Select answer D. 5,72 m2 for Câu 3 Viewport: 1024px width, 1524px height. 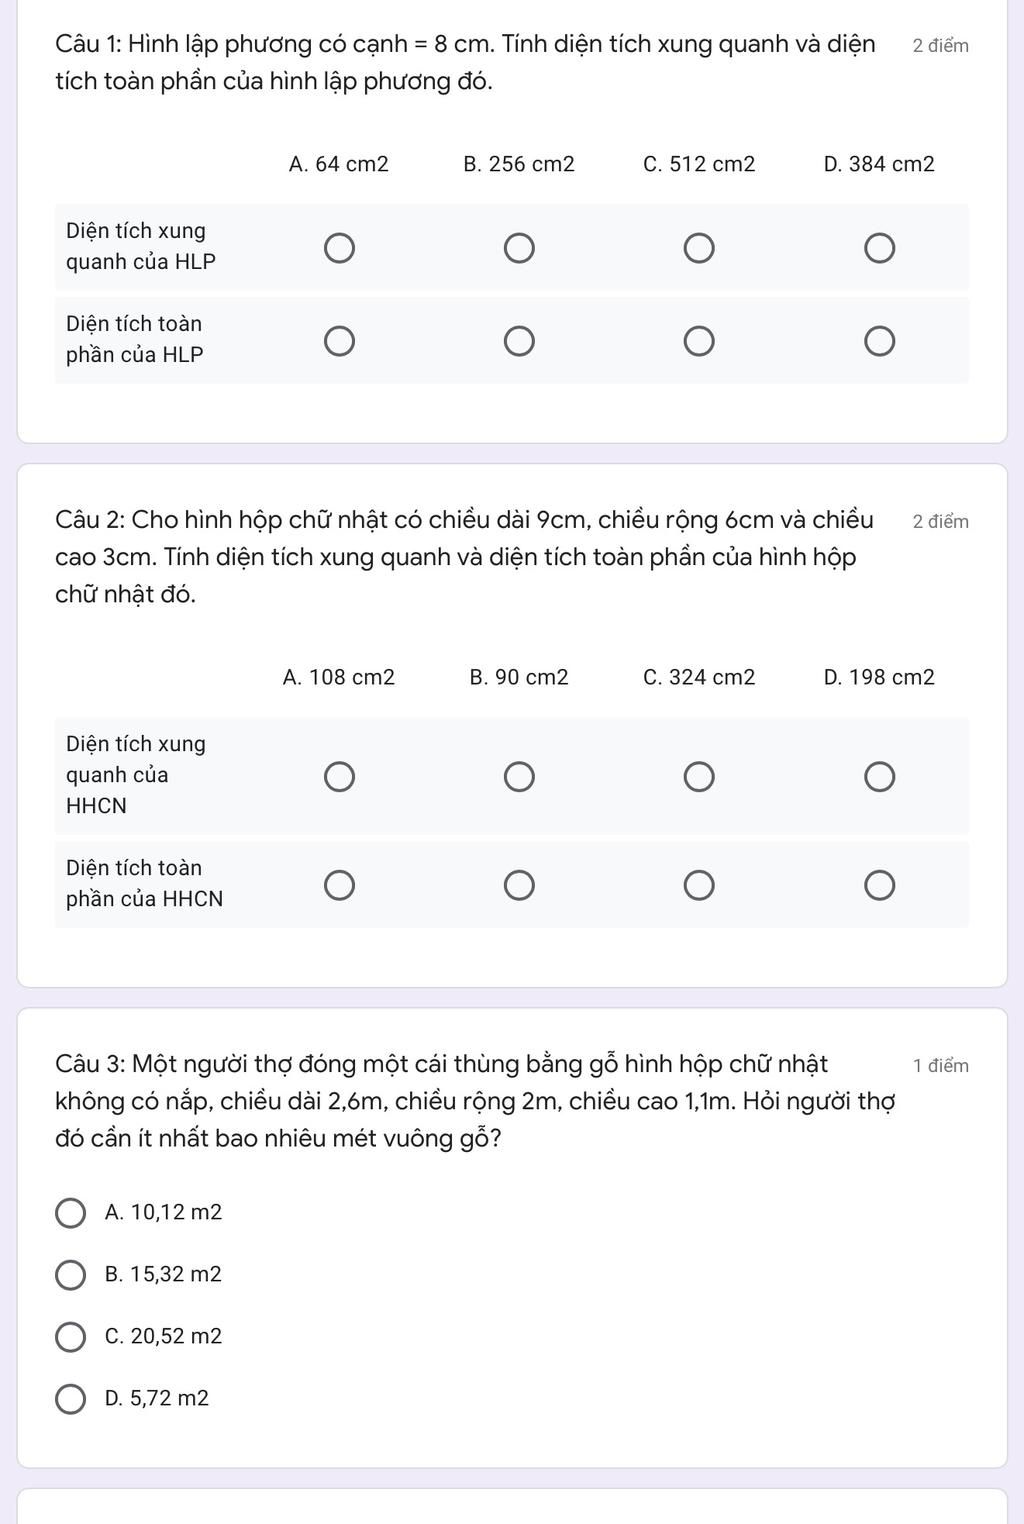click(x=69, y=1399)
